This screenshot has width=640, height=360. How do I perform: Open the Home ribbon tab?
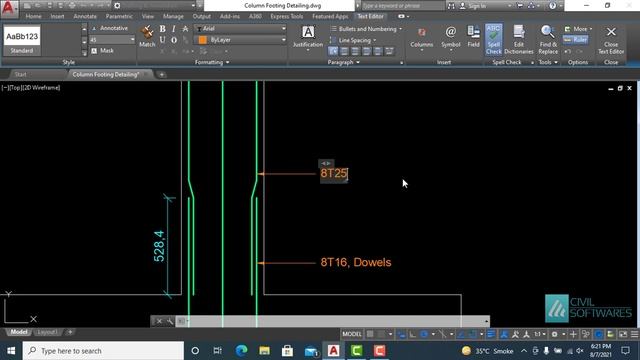click(33, 16)
